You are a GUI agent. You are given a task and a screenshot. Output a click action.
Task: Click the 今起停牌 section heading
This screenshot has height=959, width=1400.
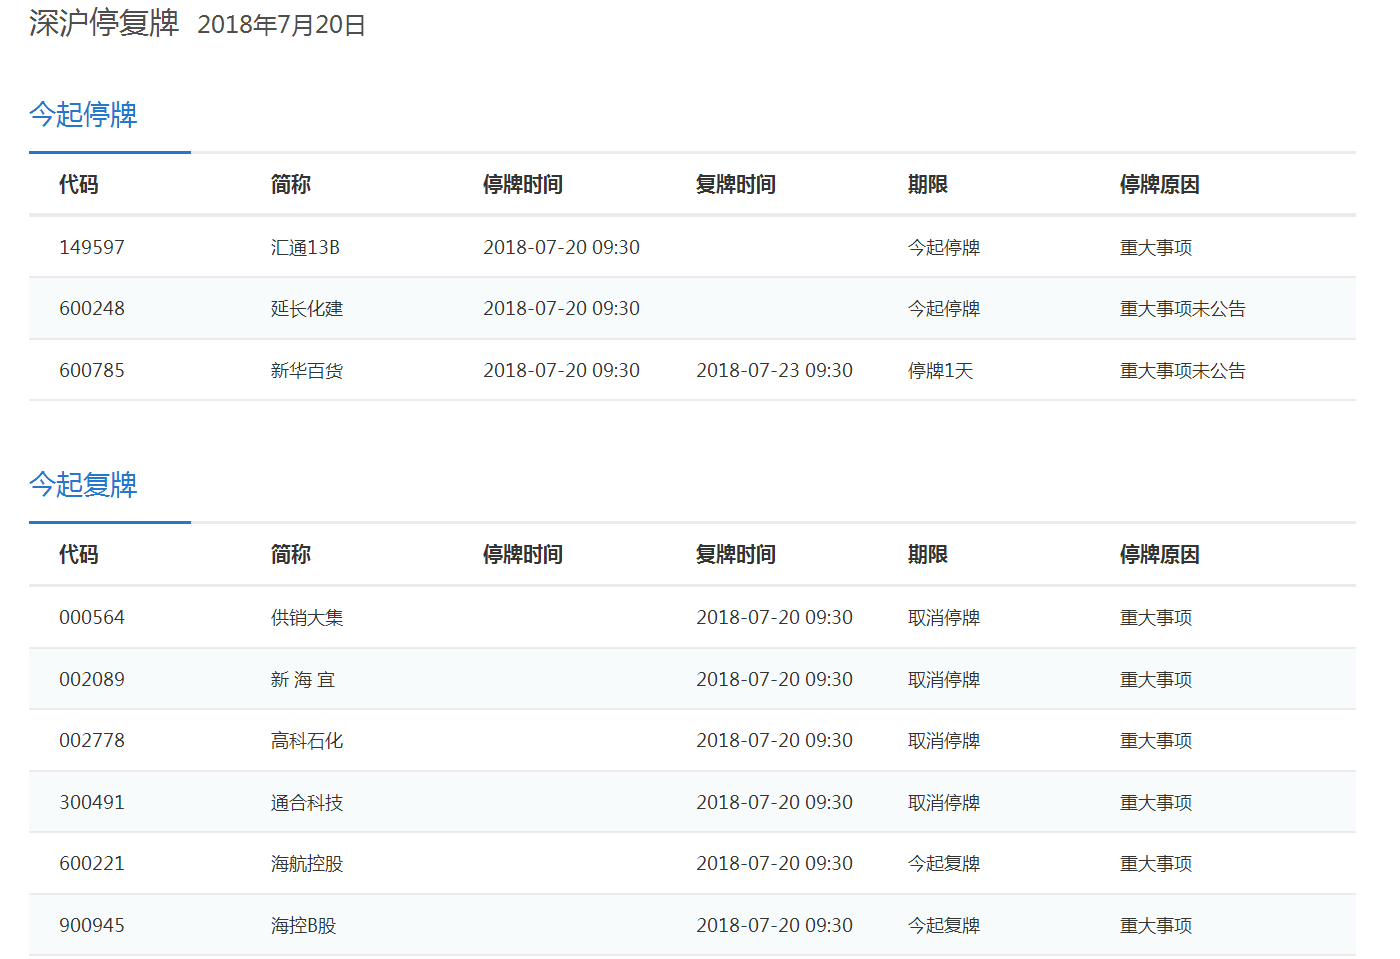pos(83,115)
